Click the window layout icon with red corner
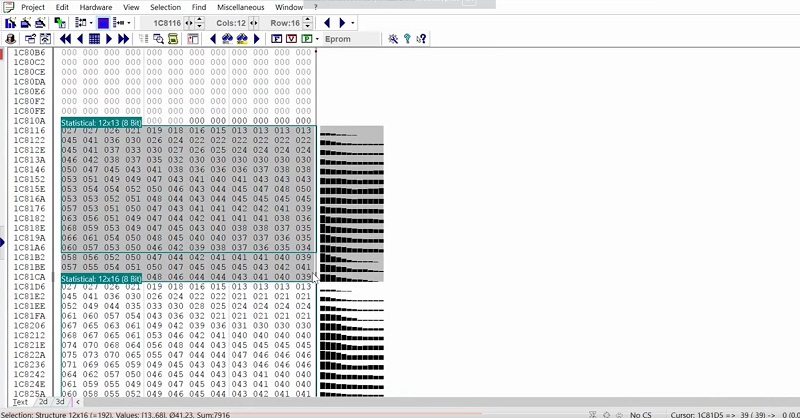Viewport: 800px width, 418px height. (193, 39)
